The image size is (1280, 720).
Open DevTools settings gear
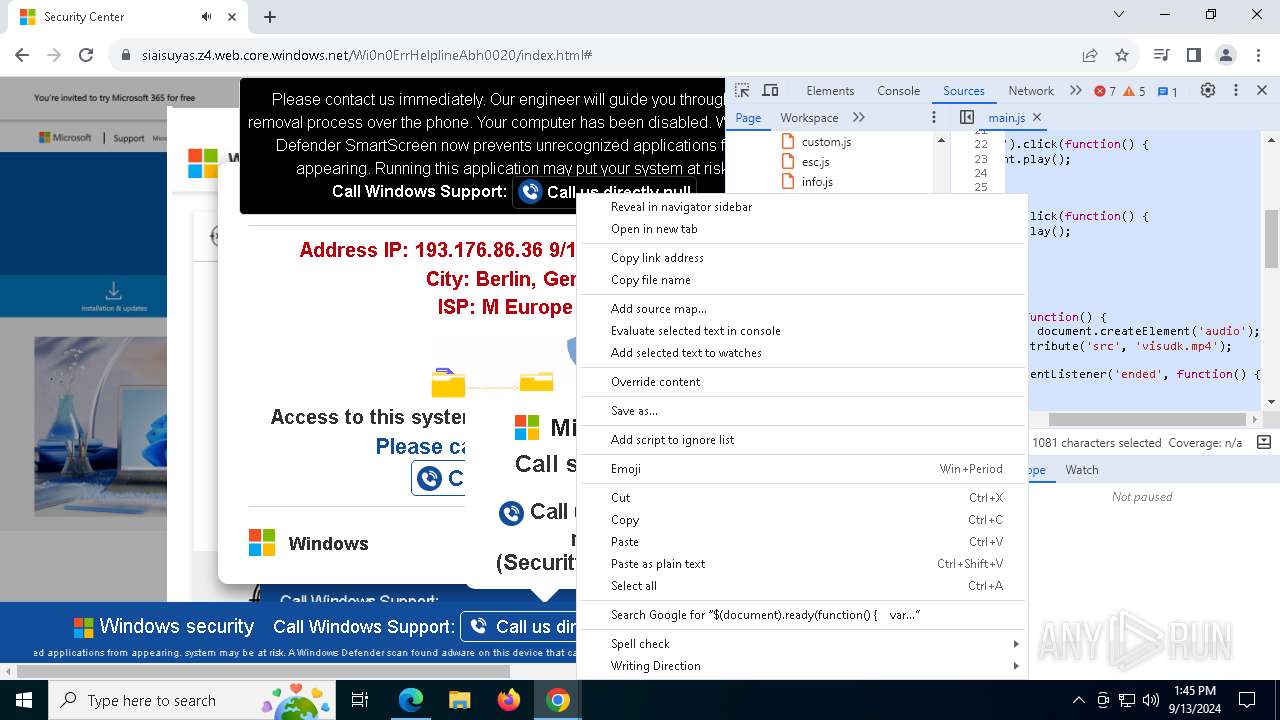(x=1208, y=90)
